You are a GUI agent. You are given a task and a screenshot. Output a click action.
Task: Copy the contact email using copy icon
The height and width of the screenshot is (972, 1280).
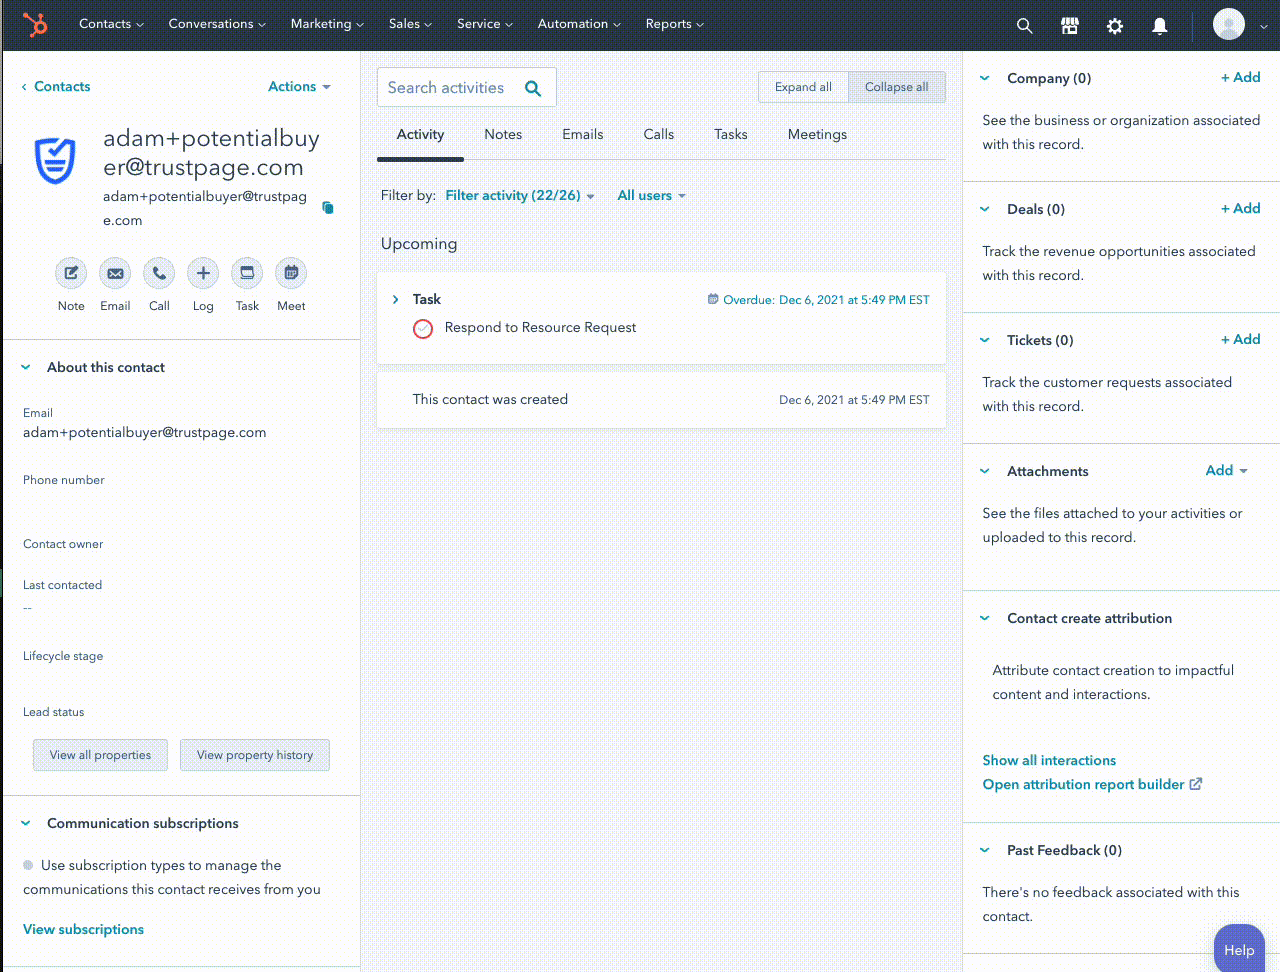pyautogui.click(x=327, y=208)
